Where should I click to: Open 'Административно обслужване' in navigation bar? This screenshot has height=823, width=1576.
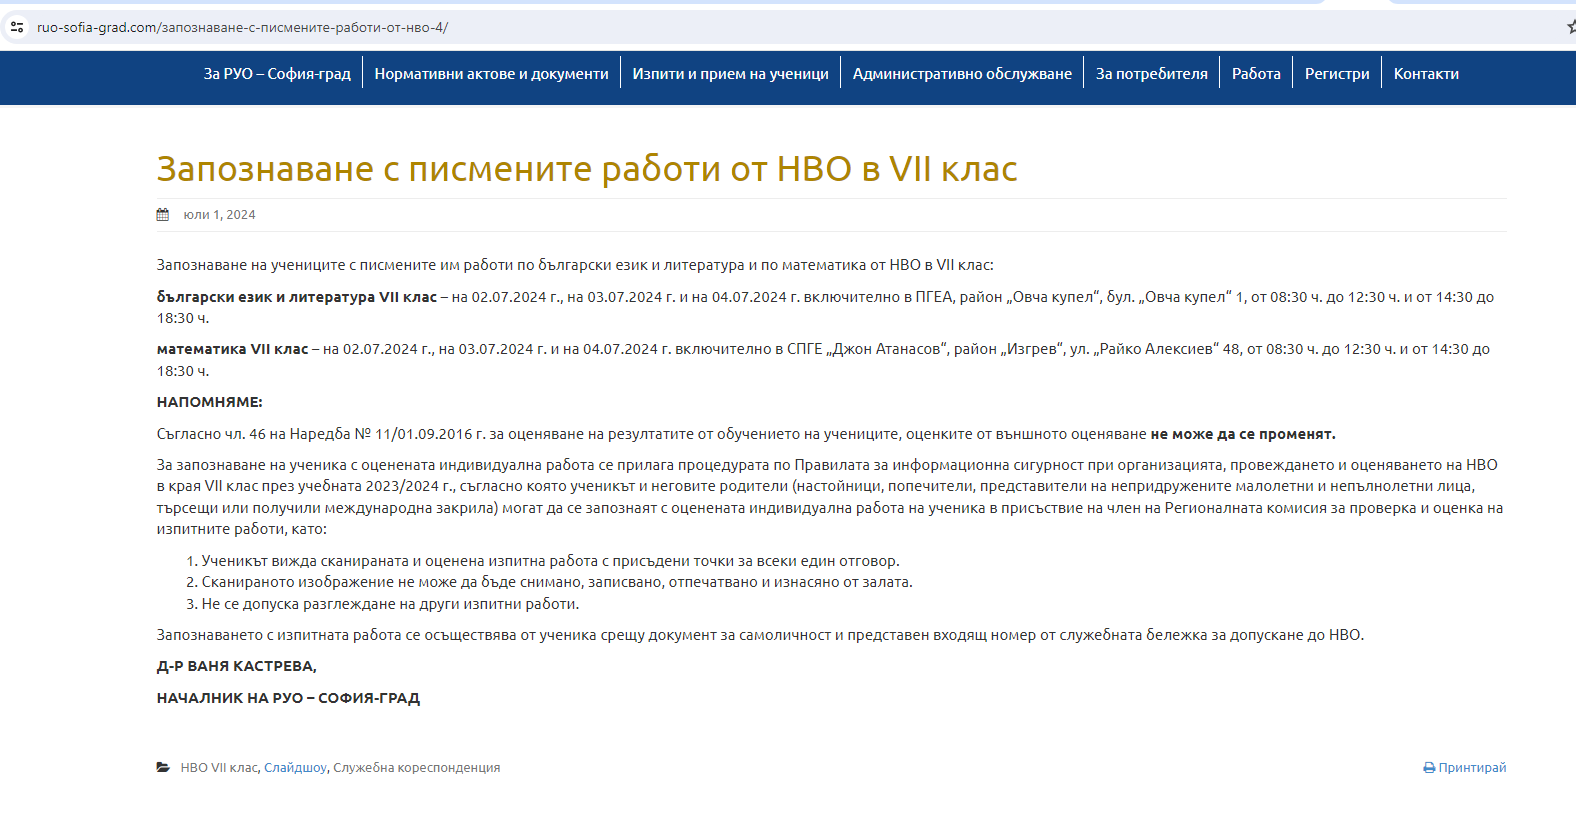(x=962, y=74)
